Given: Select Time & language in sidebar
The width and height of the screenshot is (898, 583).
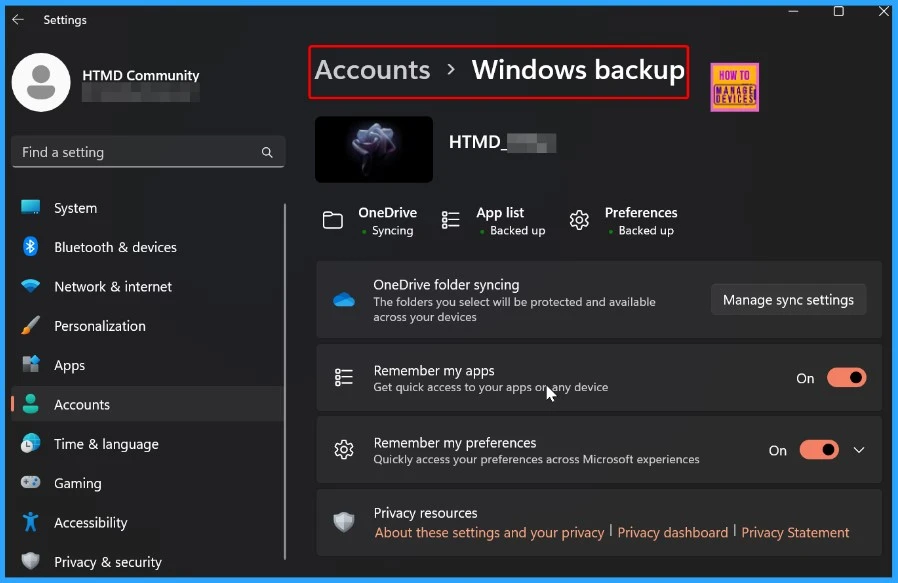Looking at the screenshot, I should [106, 444].
